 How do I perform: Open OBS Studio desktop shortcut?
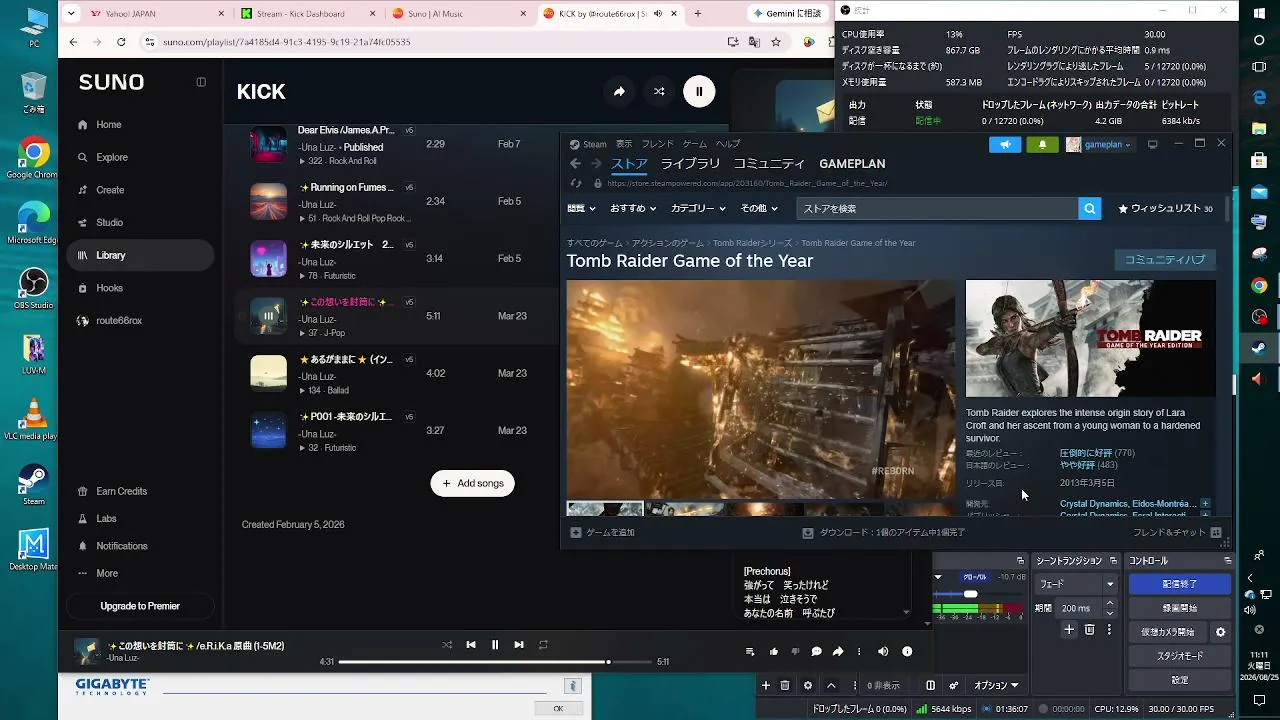coord(33,289)
